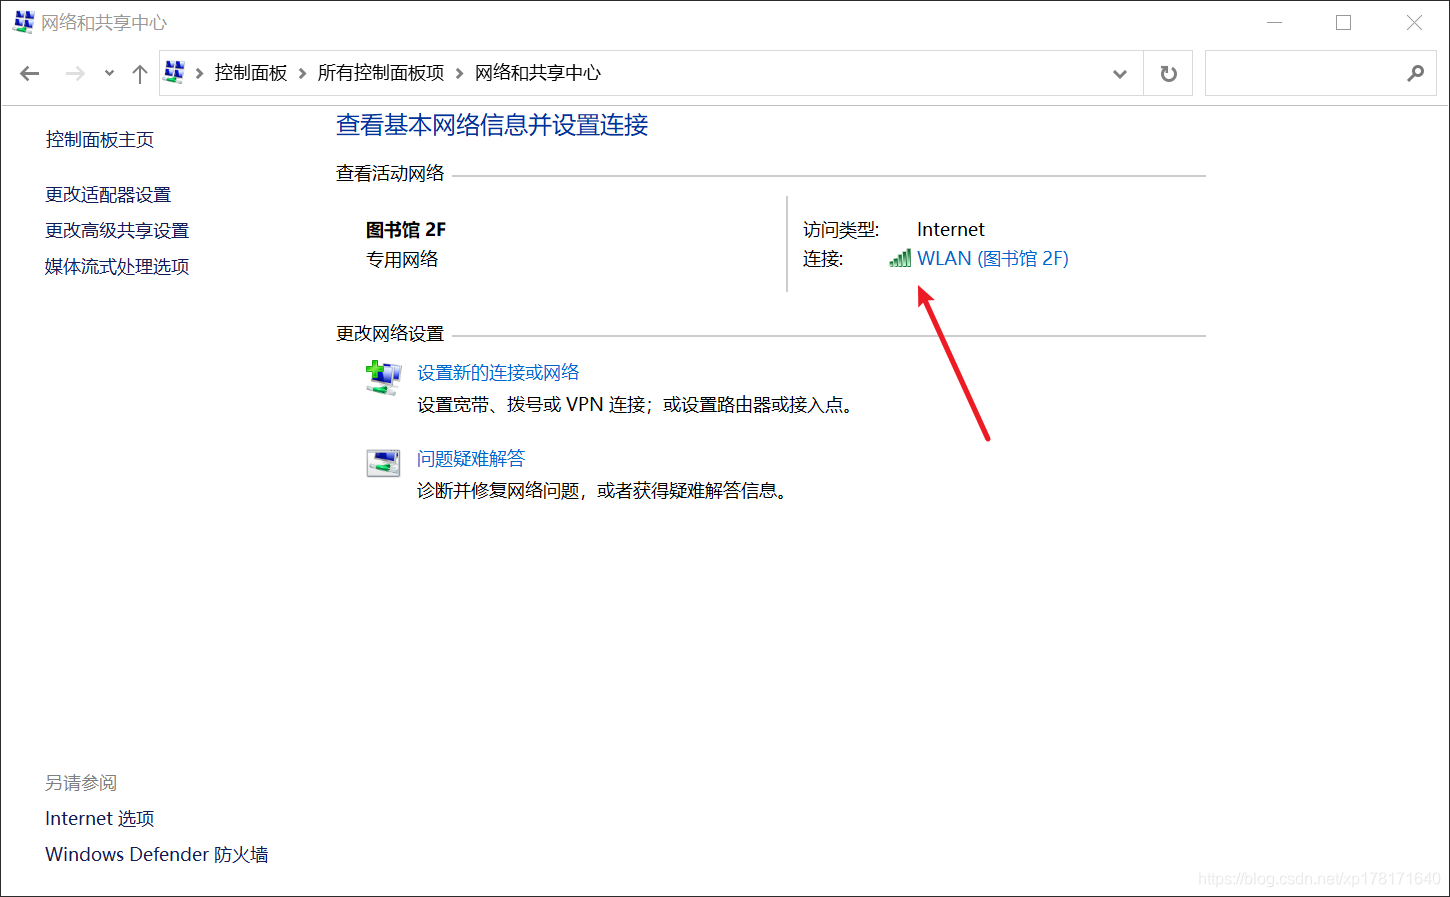Expand chevron after 所有控制面板项 breadcrumb
1450x897 pixels.
[460, 73]
